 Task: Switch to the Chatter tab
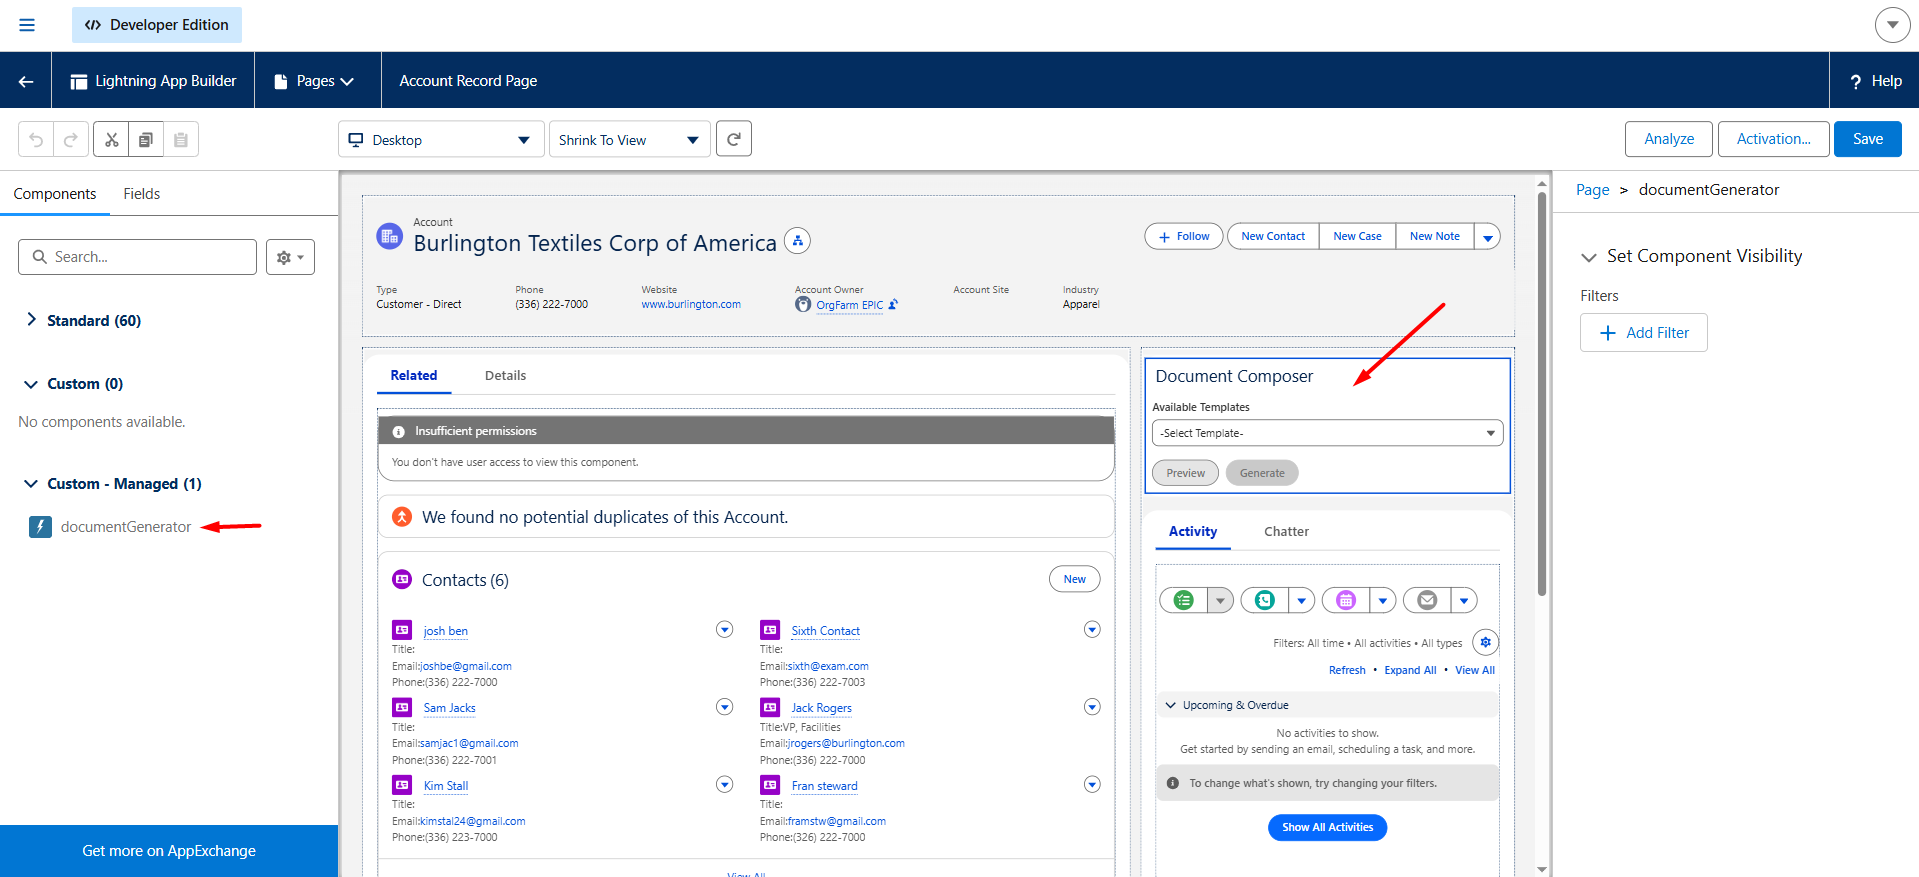click(1286, 532)
